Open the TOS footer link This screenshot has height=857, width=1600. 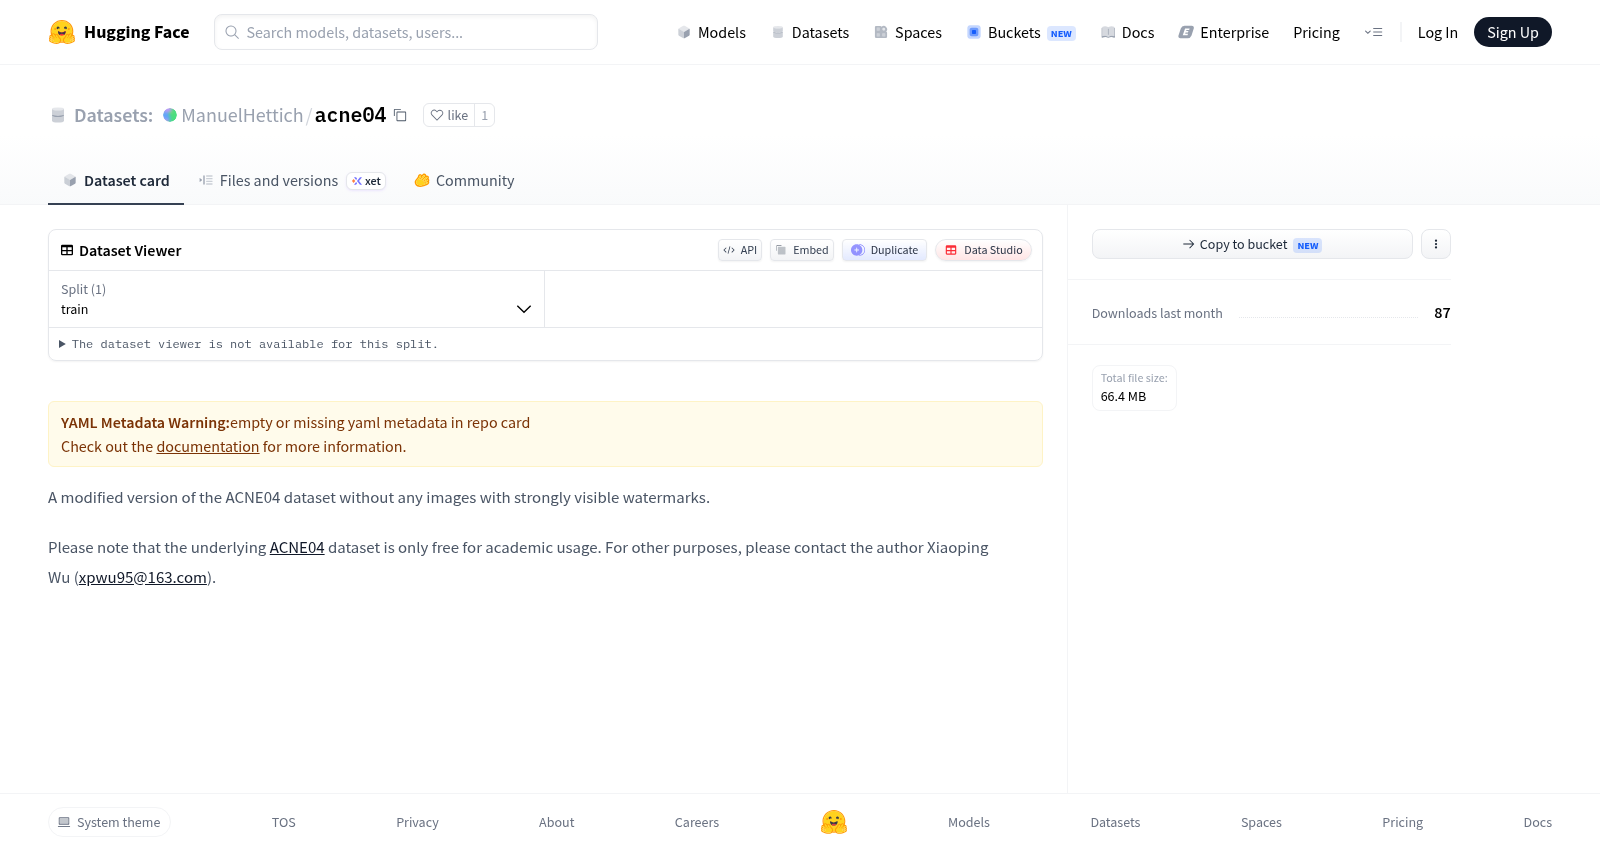[x=284, y=822]
